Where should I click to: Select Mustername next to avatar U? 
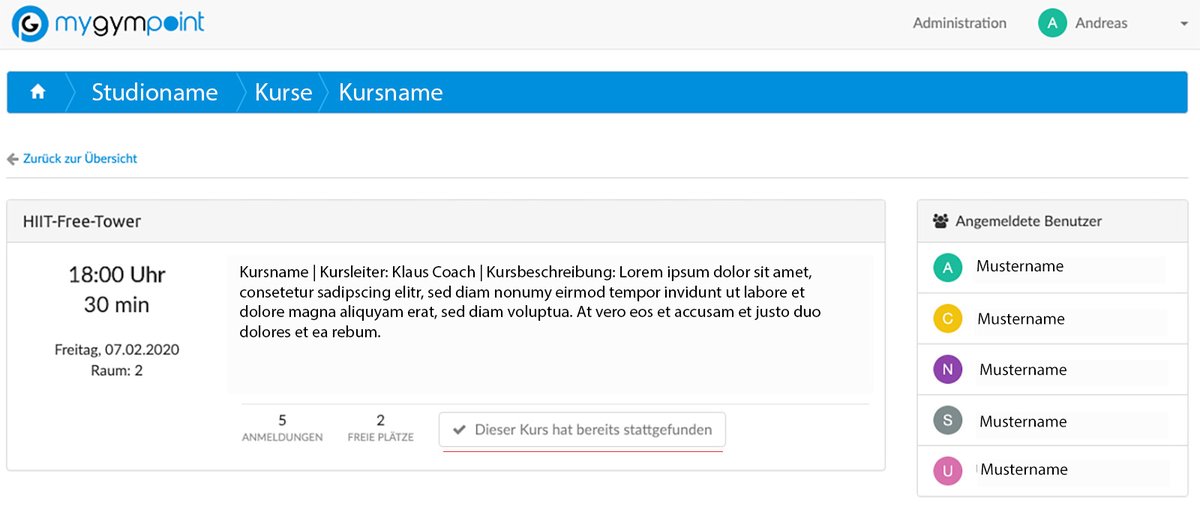(1024, 469)
